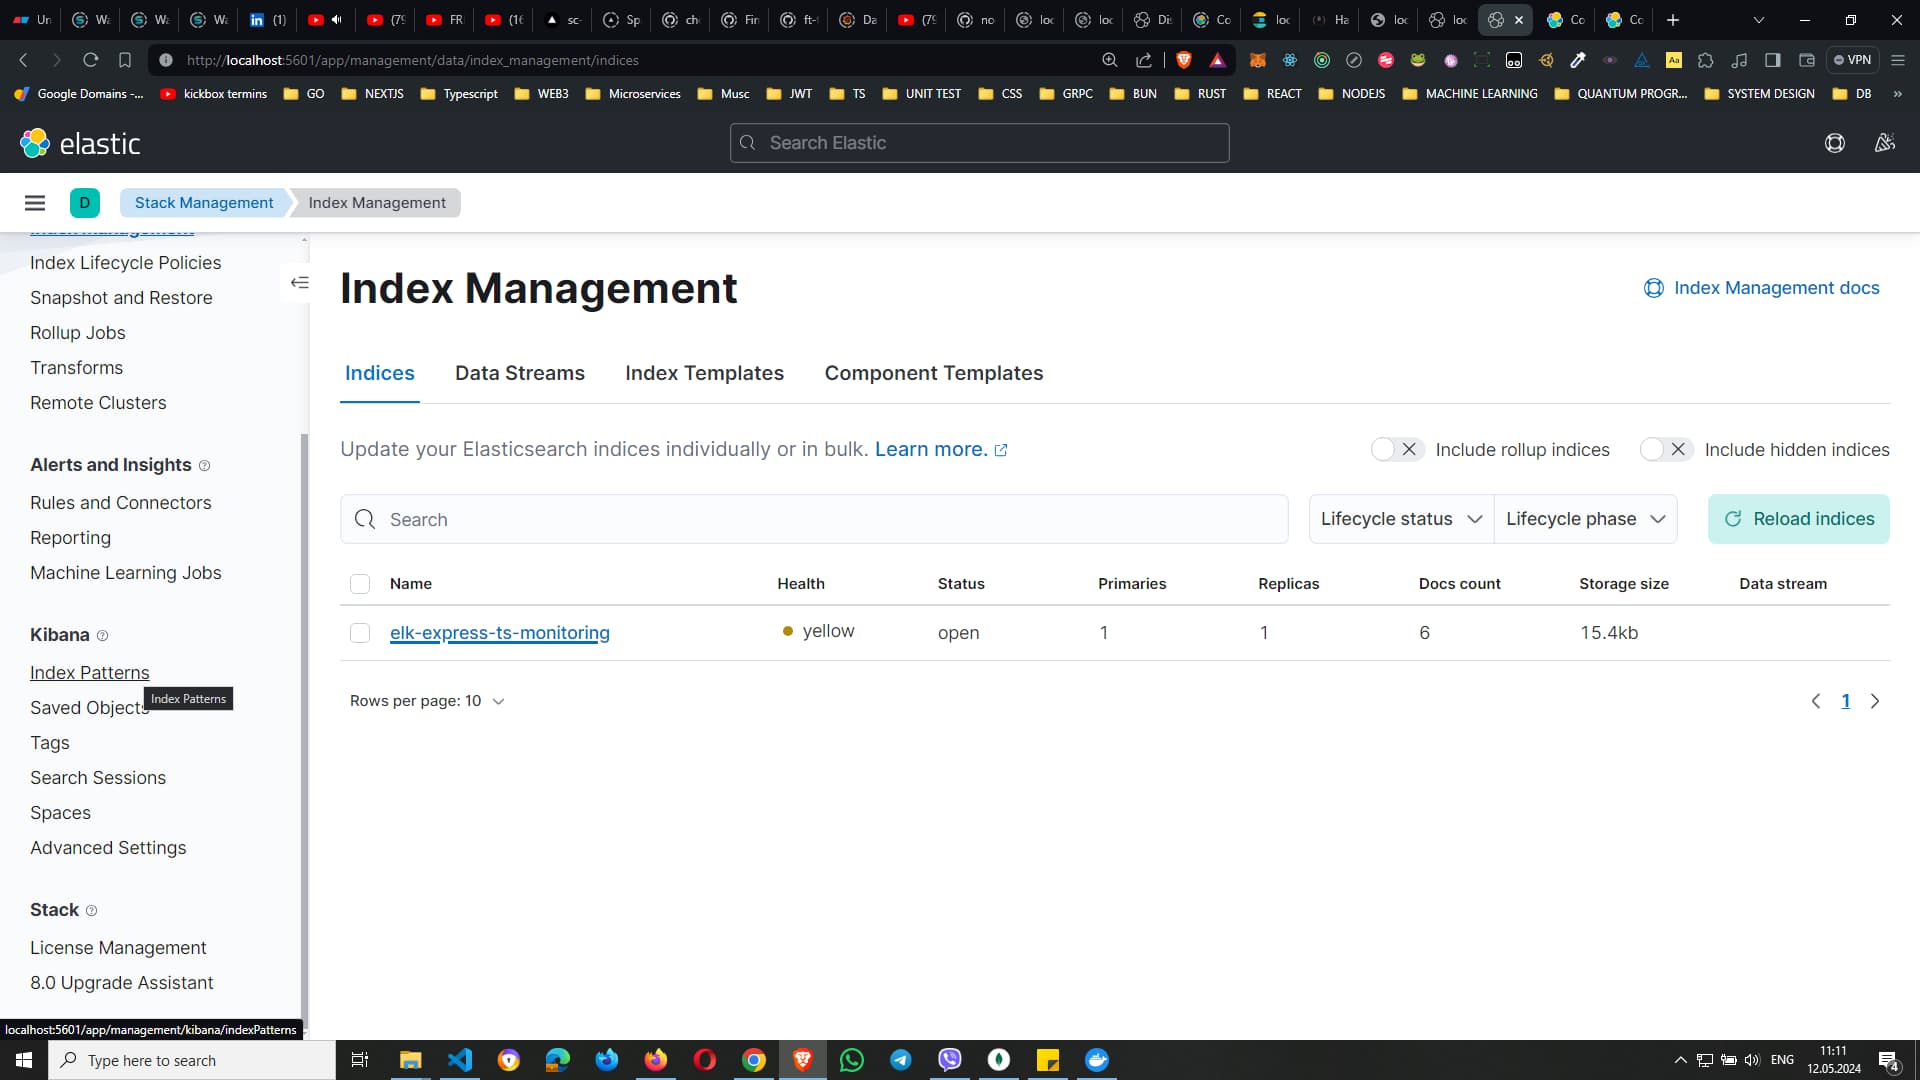Open the elk-express-ts-monitoring index link
This screenshot has height=1080, width=1920.
pyautogui.click(x=500, y=633)
